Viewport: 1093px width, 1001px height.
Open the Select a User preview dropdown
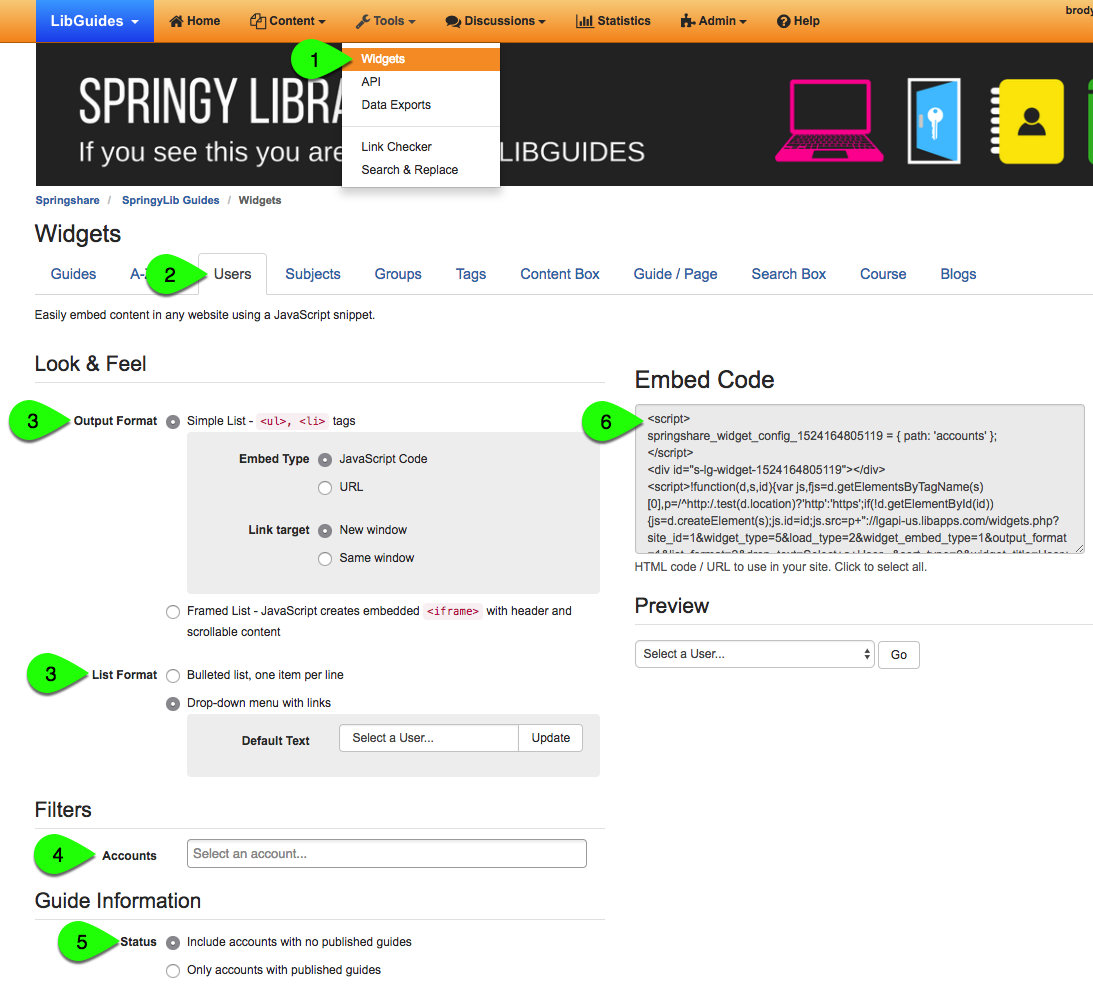pos(754,655)
